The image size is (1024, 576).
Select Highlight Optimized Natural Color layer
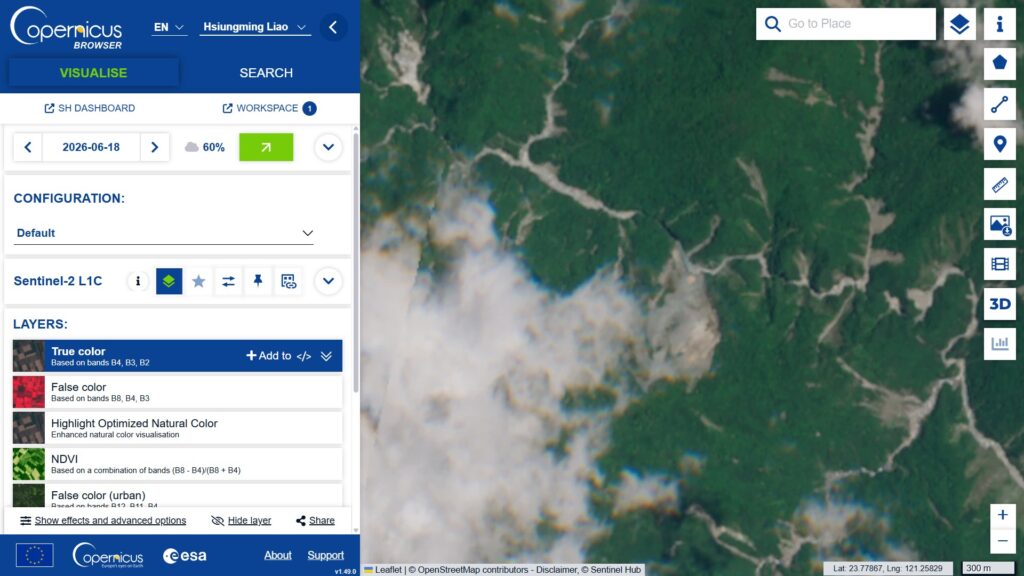[177, 428]
